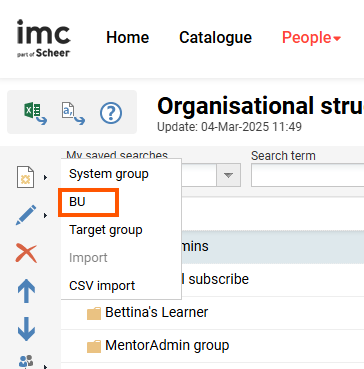364x369 pixels.
Task: Click the blue move up arrow
Action: pos(26,291)
